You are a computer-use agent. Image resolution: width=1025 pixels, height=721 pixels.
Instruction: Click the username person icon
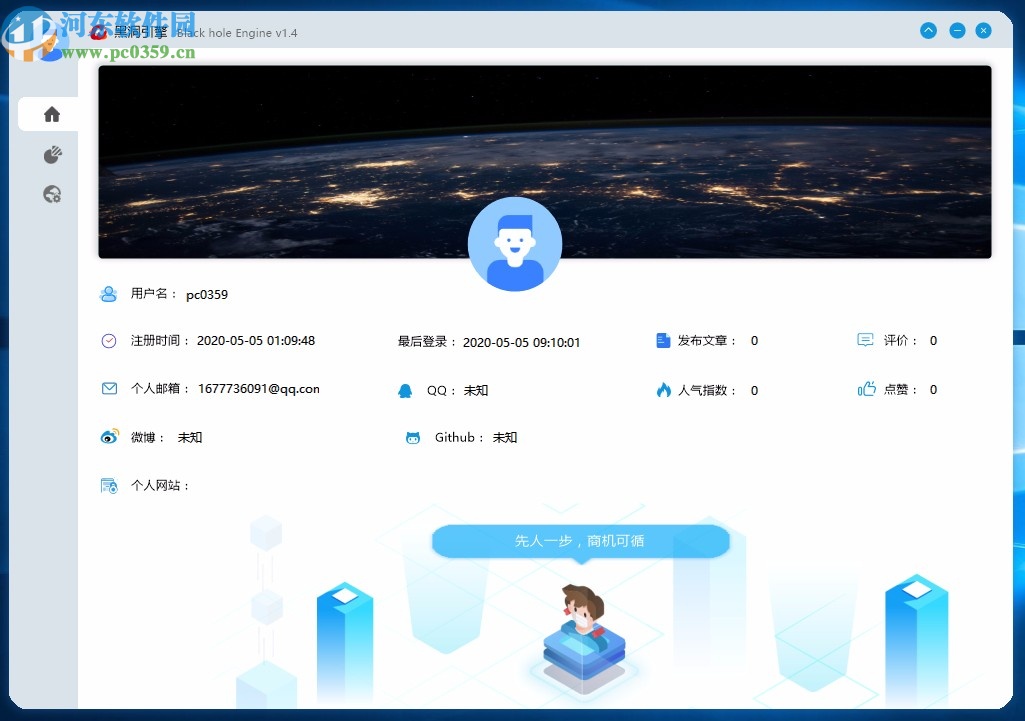[109, 294]
